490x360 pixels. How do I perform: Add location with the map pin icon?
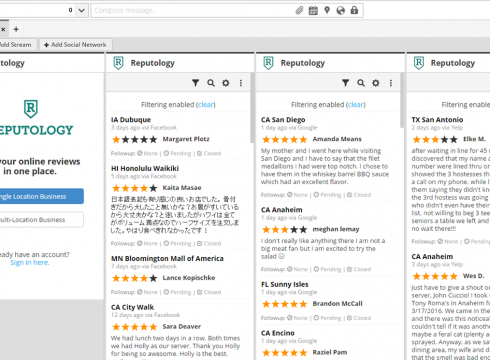327,10
